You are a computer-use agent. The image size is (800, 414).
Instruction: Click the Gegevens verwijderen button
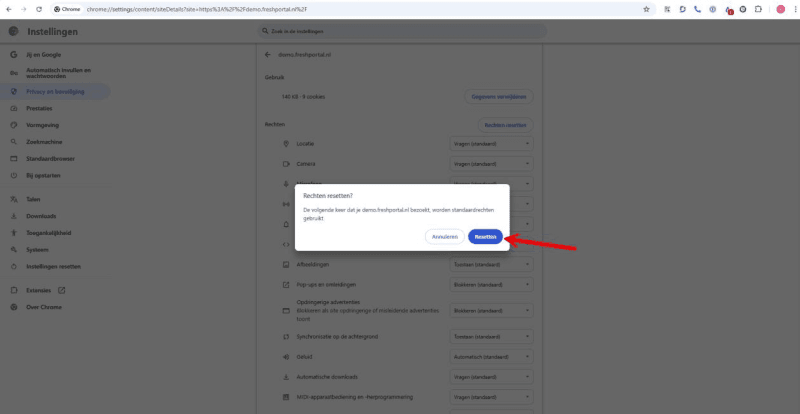pos(498,96)
